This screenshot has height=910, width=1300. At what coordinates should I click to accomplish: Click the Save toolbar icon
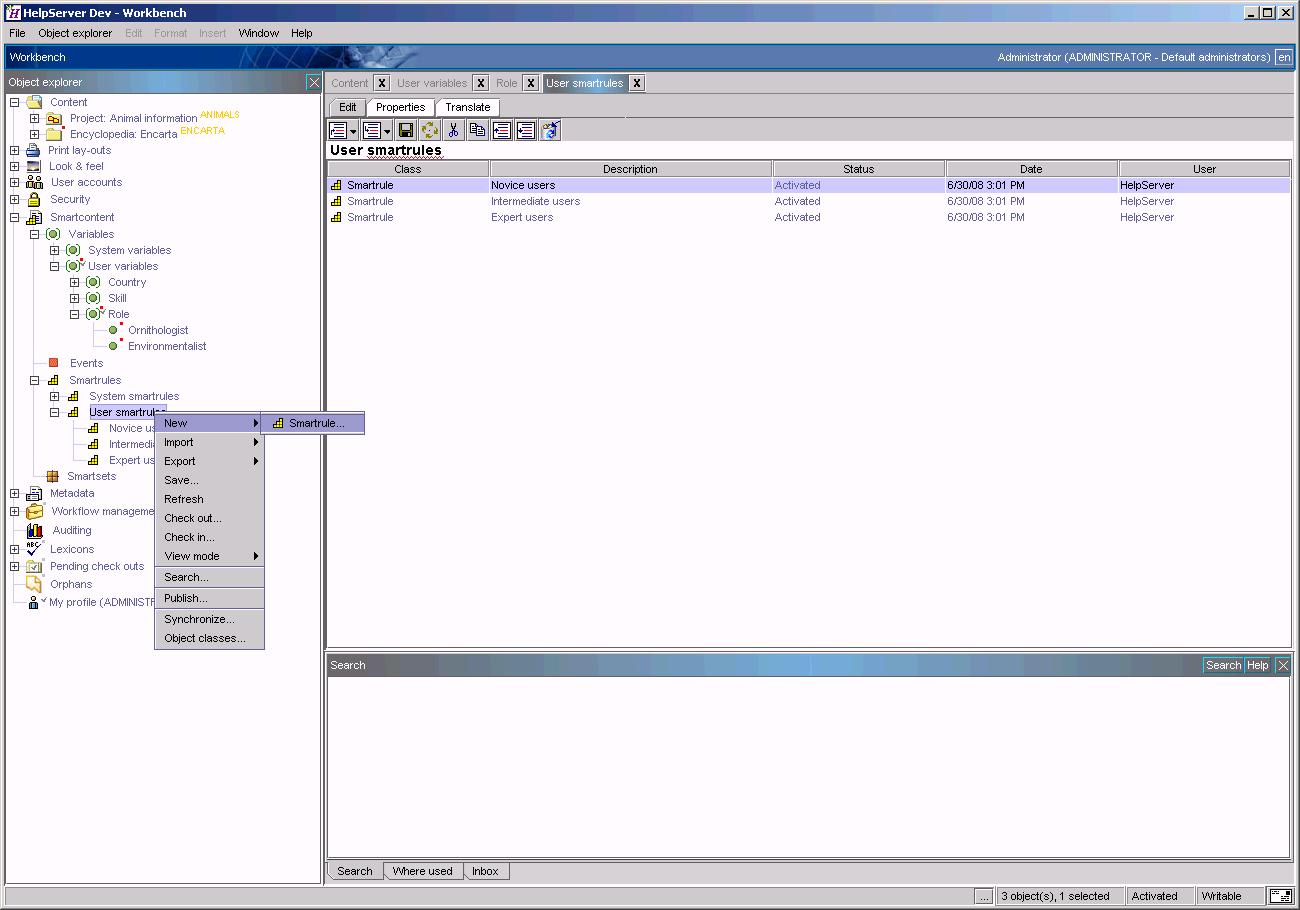click(406, 130)
